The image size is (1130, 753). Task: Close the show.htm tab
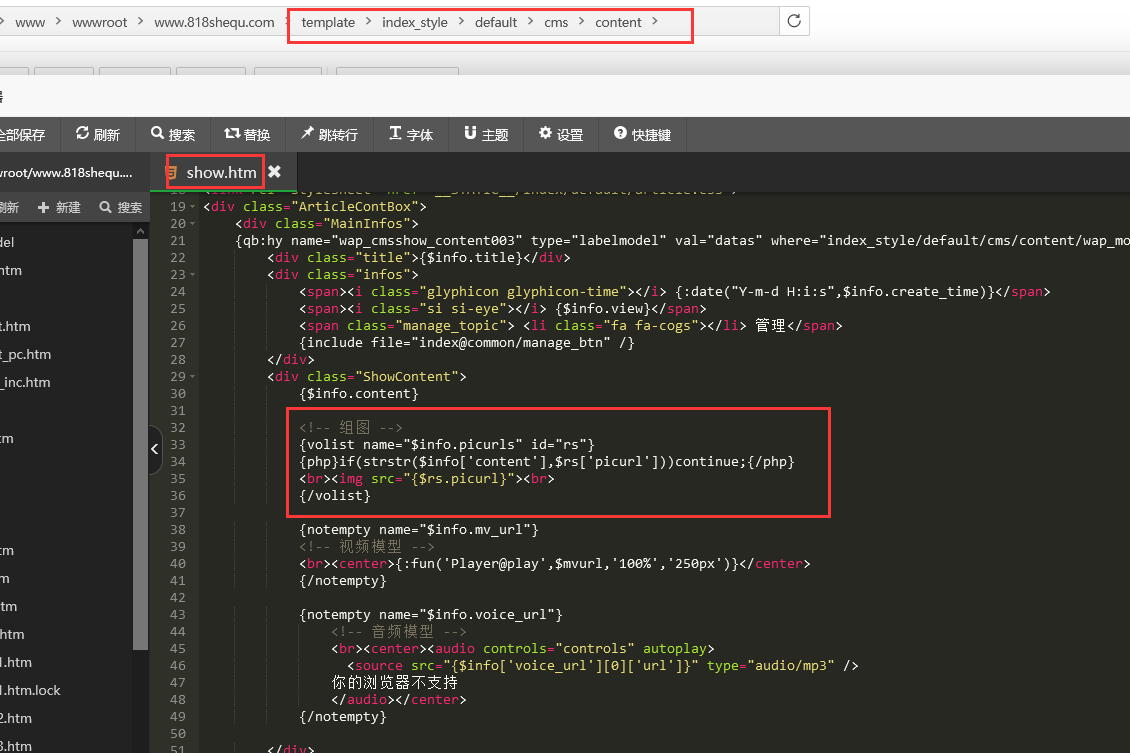point(274,172)
